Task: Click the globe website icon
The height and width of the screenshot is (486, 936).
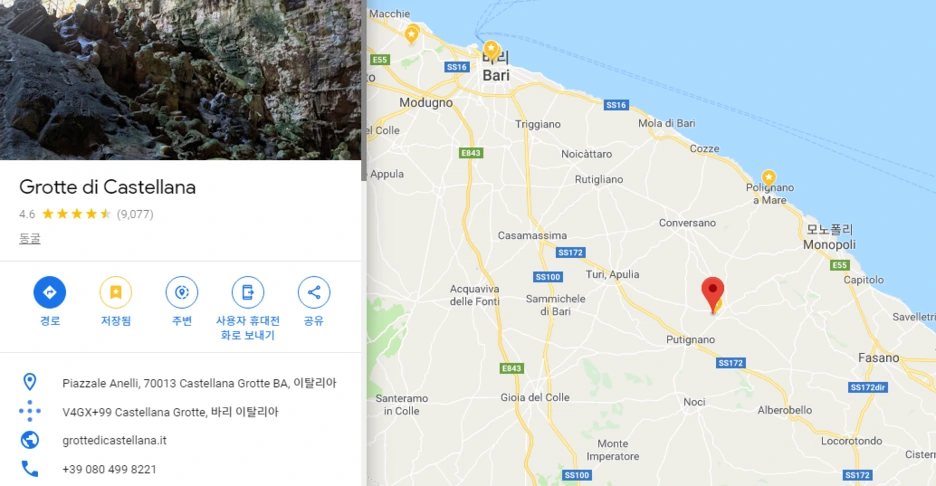Action: [x=29, y=440]
